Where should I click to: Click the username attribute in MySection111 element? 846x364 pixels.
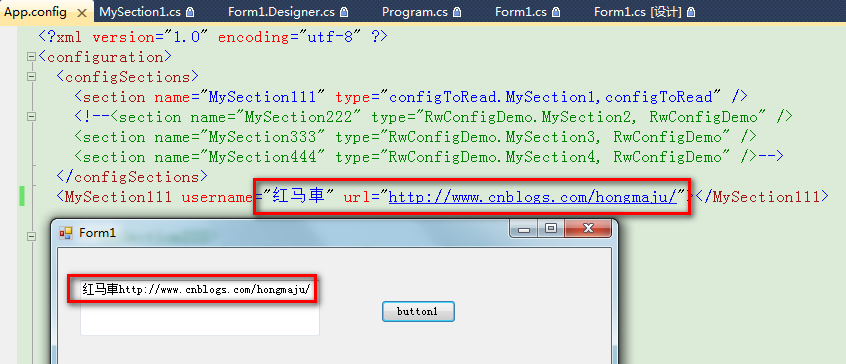tap(217, 197)
